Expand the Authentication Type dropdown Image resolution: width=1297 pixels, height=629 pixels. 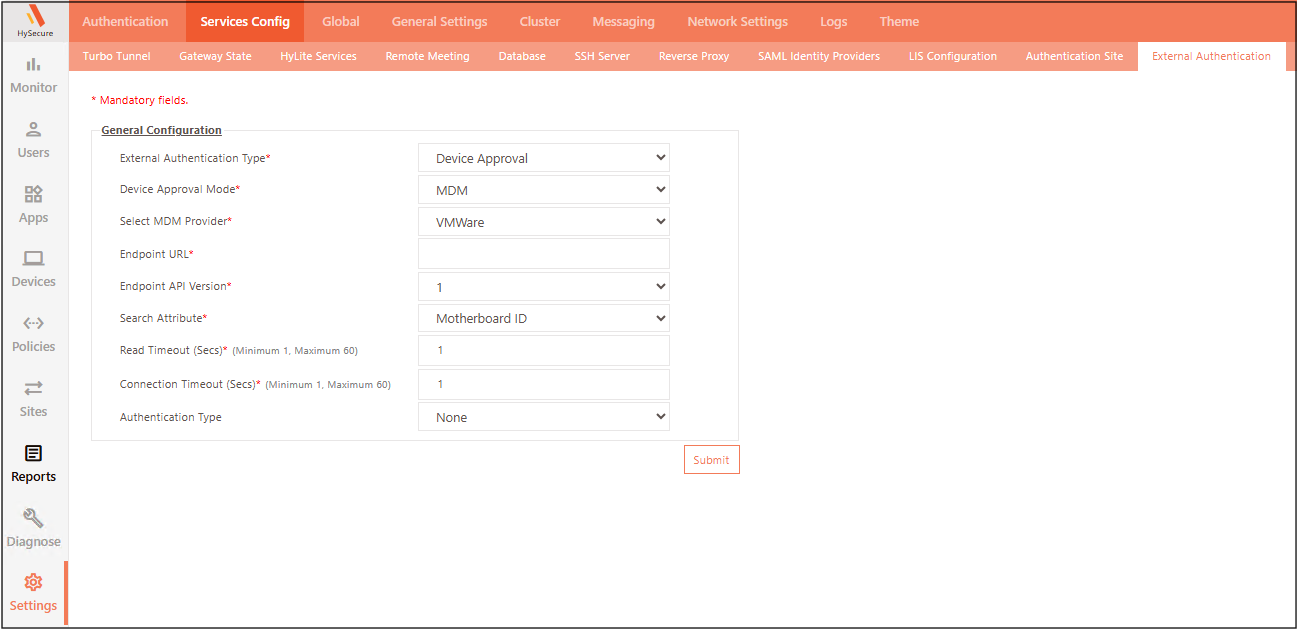point(543,417)
